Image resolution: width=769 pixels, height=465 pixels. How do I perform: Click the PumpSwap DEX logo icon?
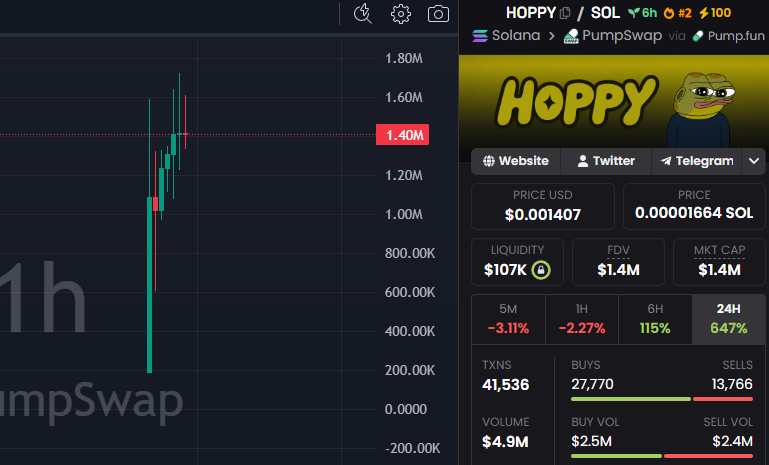point(571,36)
